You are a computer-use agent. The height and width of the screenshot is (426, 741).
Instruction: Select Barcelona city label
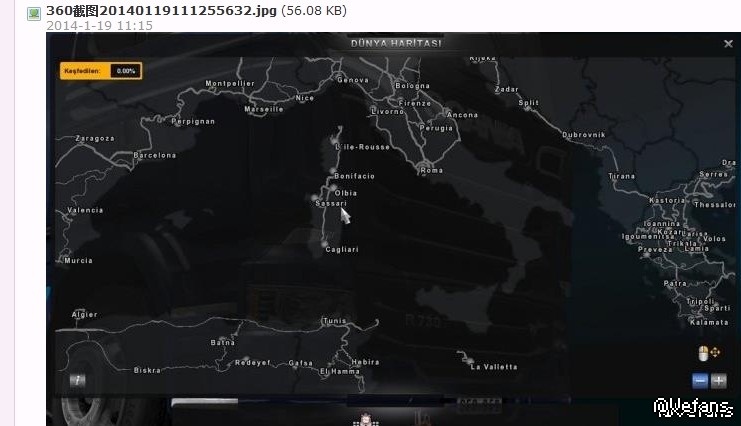155,155
